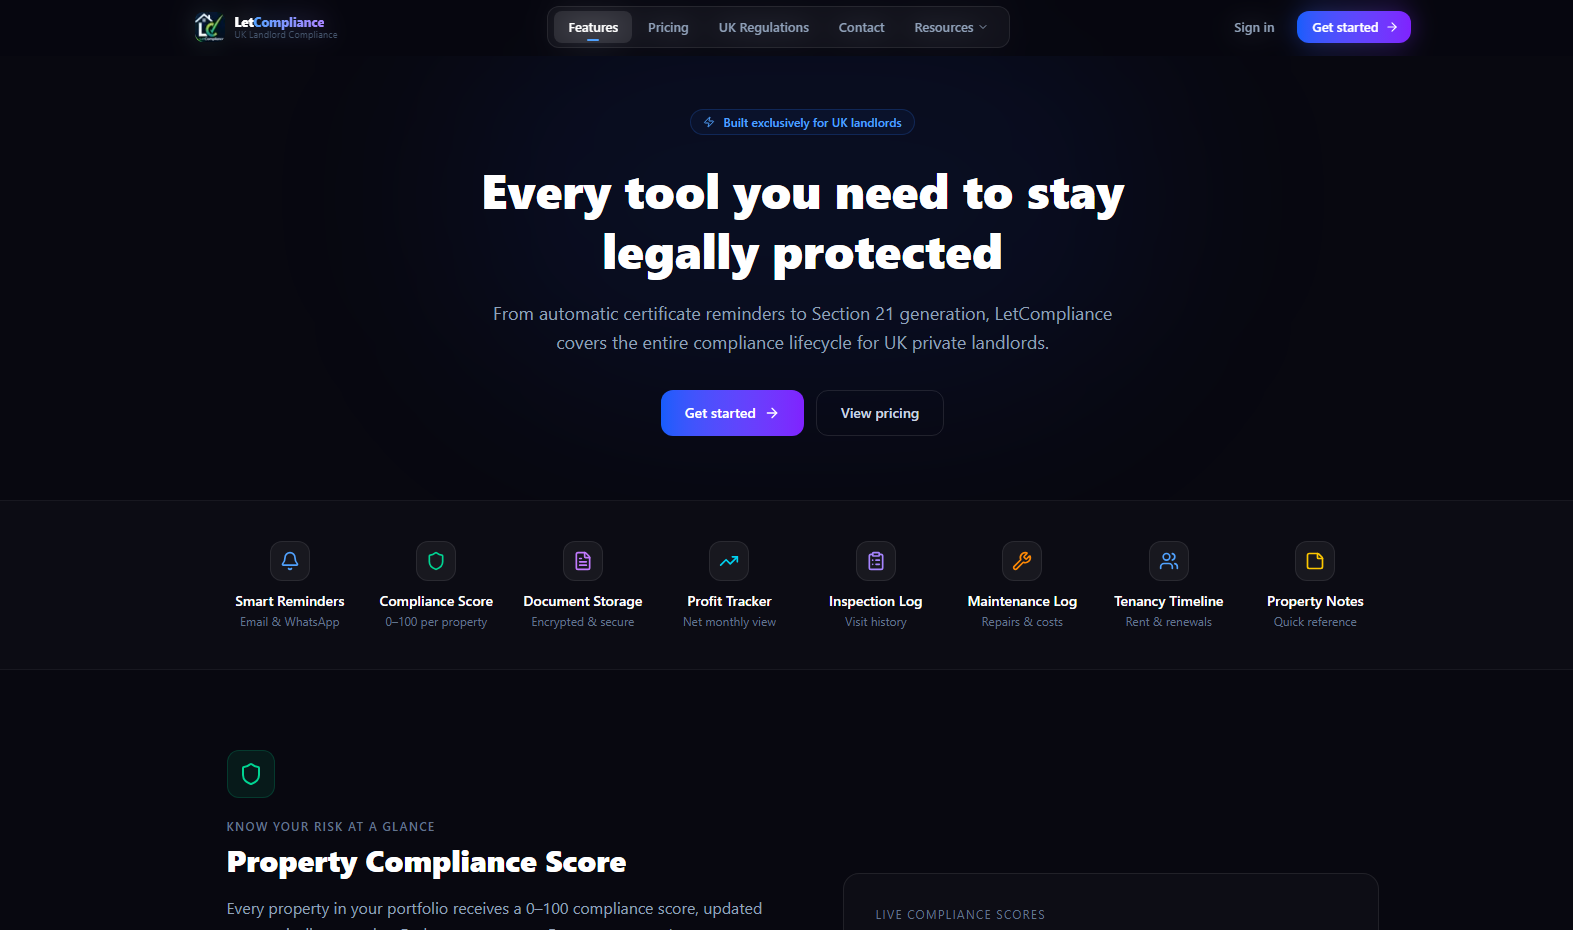The image size is (1573, 930).
Task: Click the 'Every tool you need to stay' headline
Action: (x=803, y=193)
